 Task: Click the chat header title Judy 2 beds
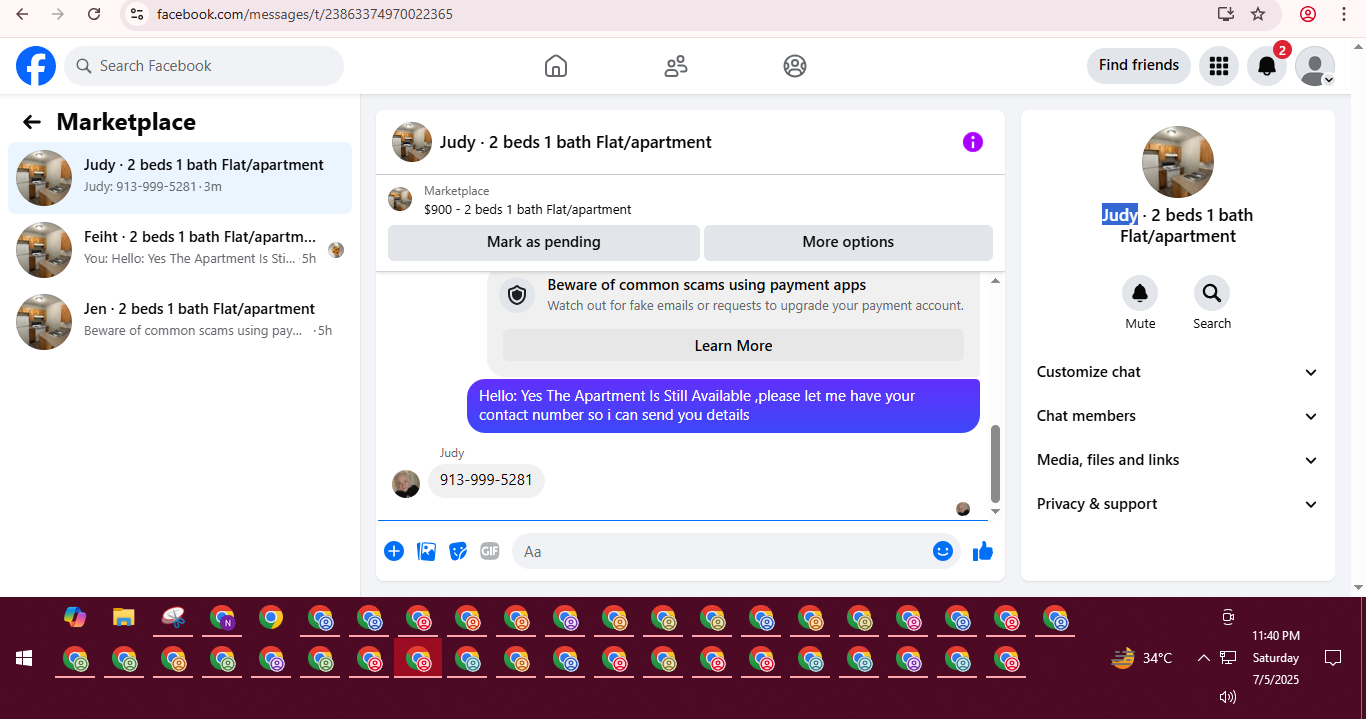coord(576,142)
